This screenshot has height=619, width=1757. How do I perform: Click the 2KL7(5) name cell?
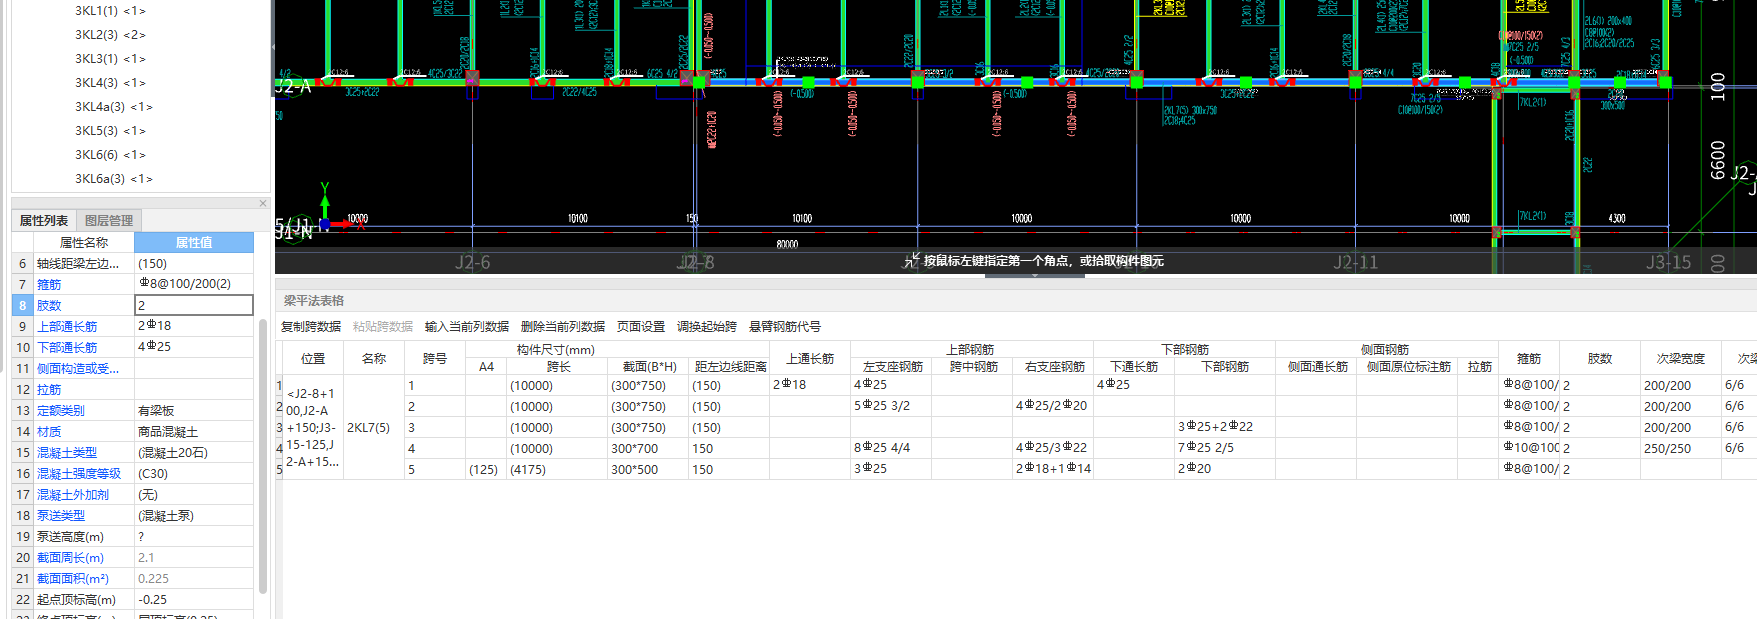tap(374, 427)
